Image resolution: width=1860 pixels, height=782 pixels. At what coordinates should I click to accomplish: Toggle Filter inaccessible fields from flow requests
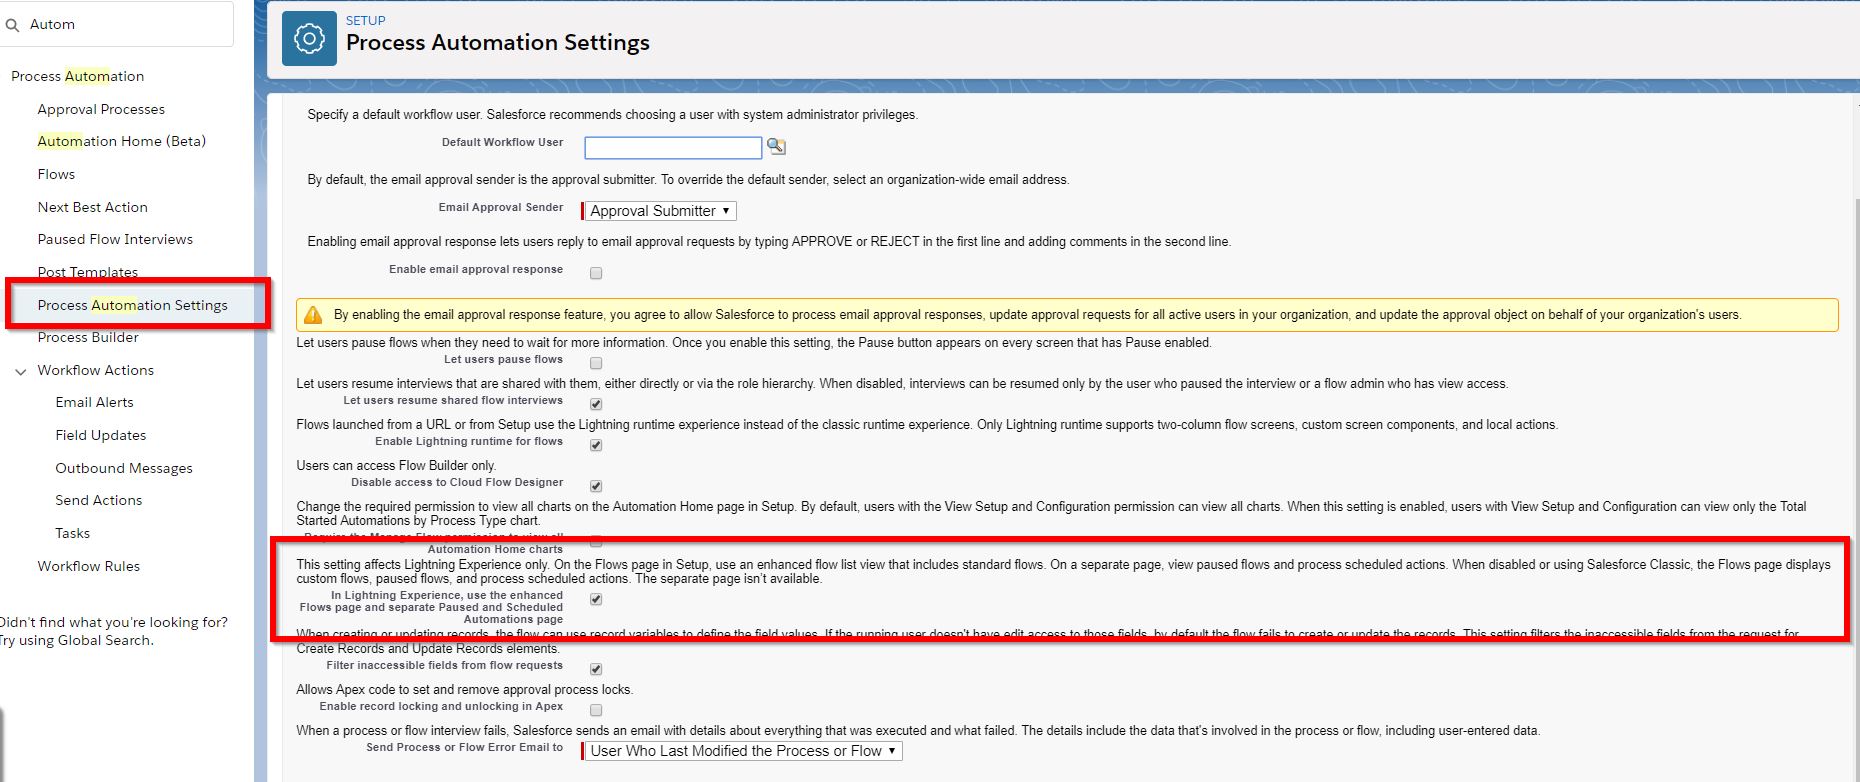click(x=596, y=669)
